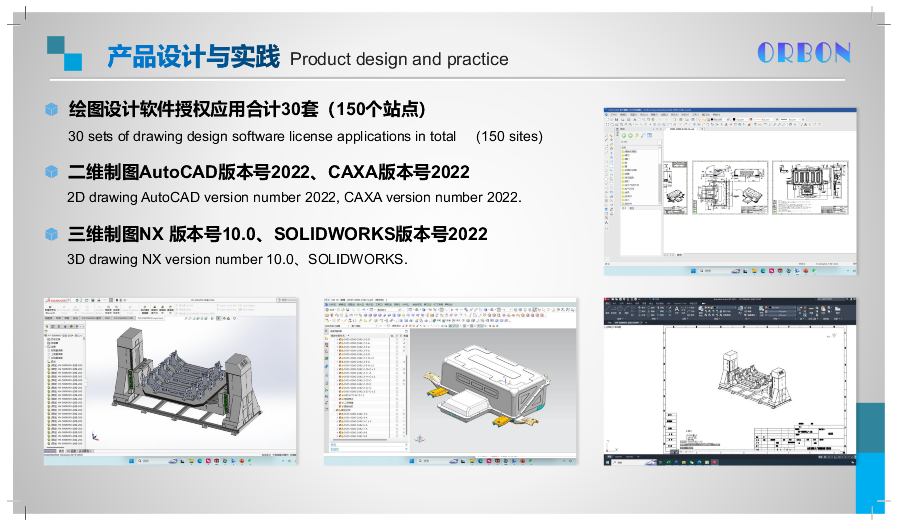Toggle the last component checkbox in NX assembly navigator
The width and height of the screenshot is (897, 526).
pos(399,436)
